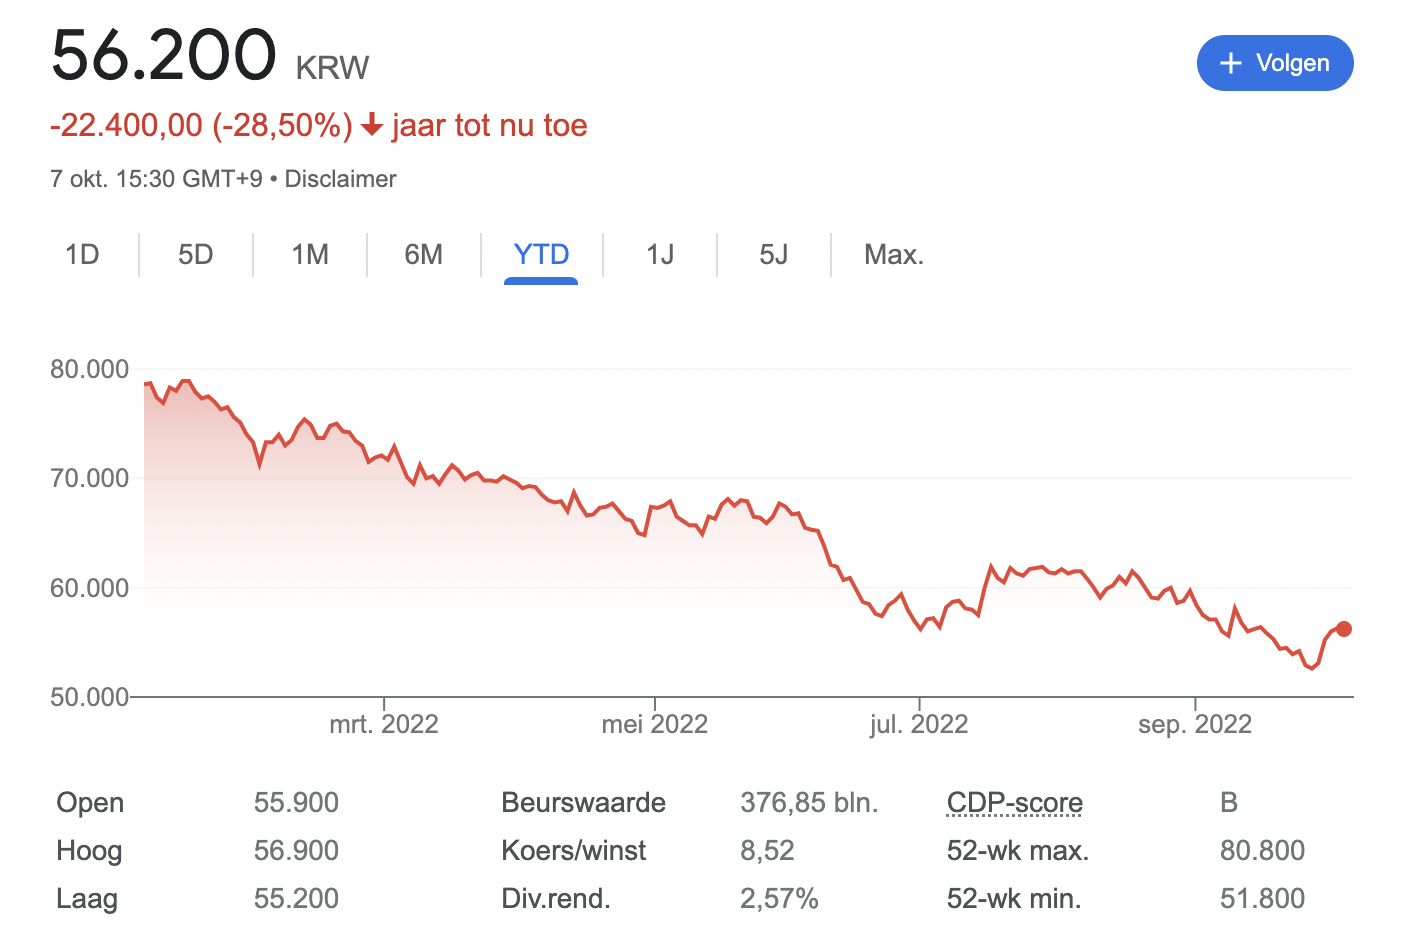Click the jul. 2022 axis marker
This screenshot has width=1428, height=950.
pyautogui.click(x=919, y=724)
